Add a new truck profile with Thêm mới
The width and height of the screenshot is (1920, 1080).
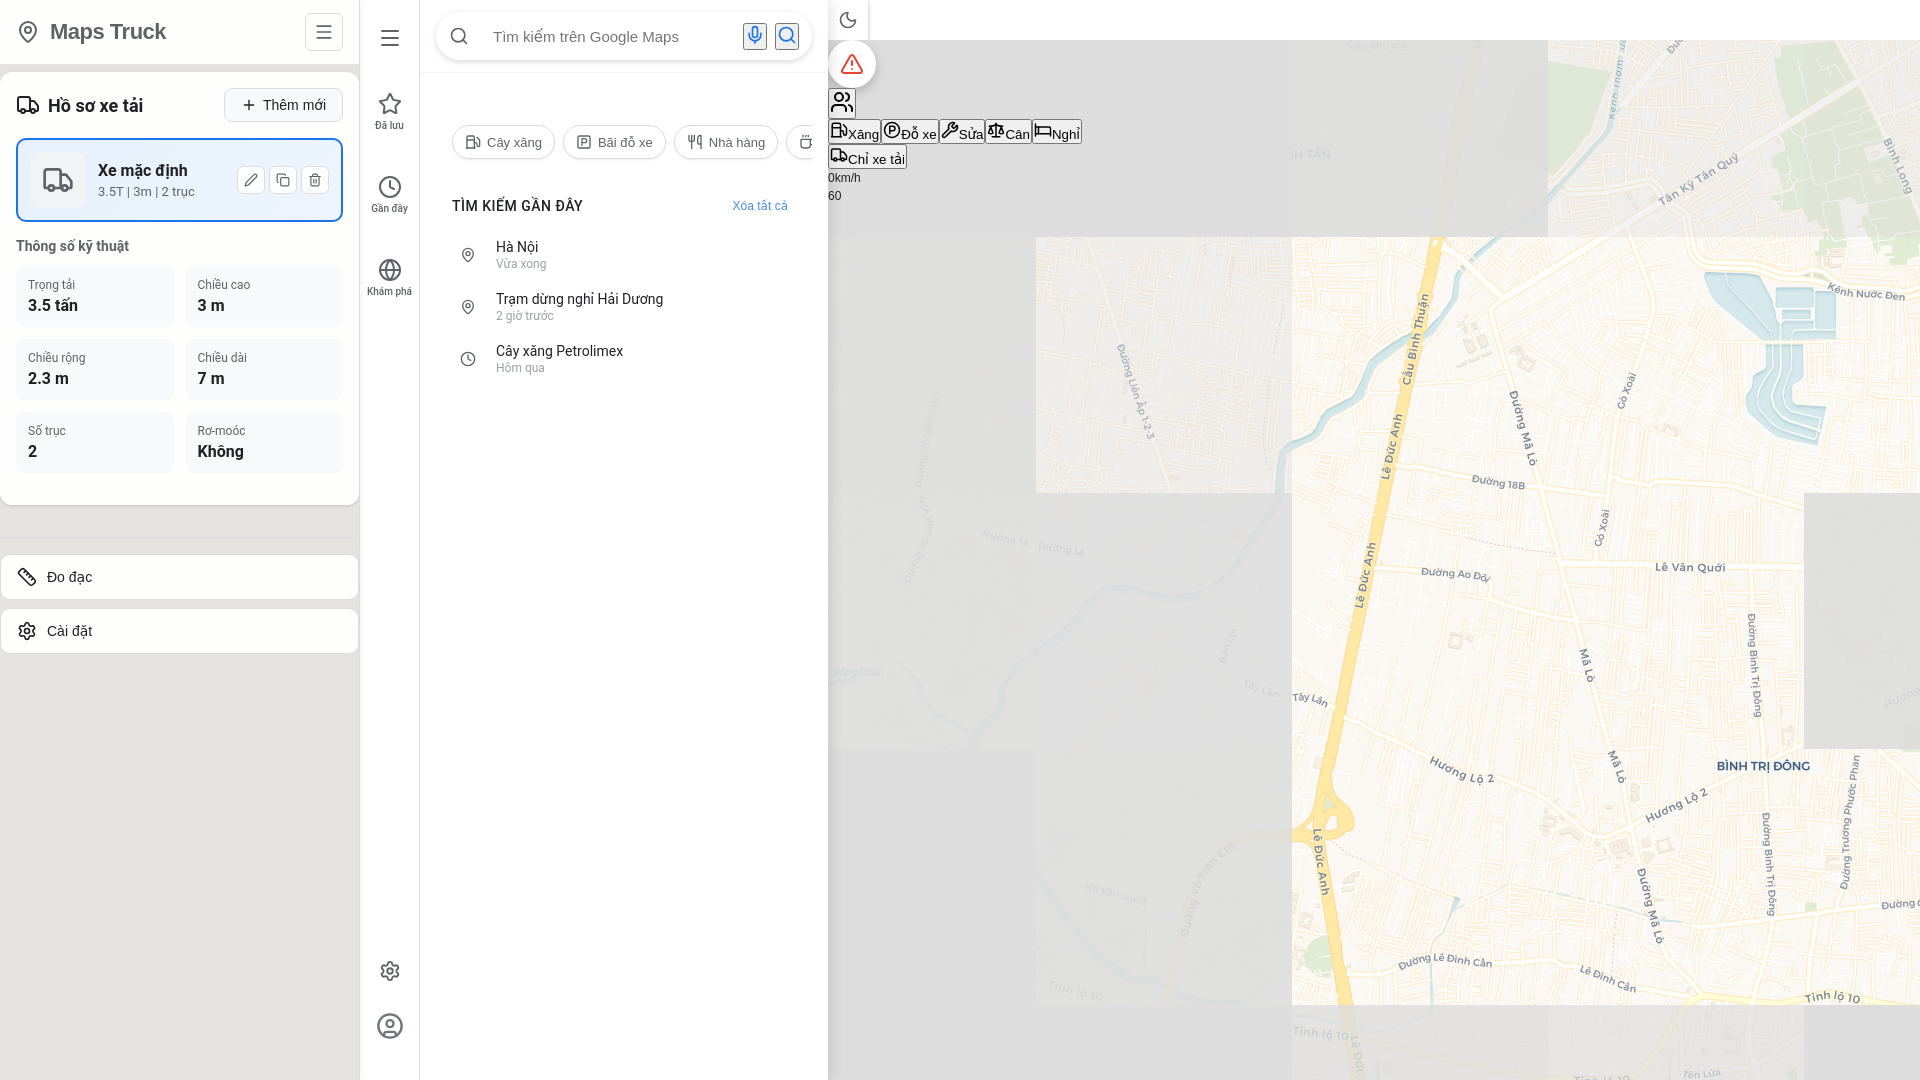(x=283, y=105)
